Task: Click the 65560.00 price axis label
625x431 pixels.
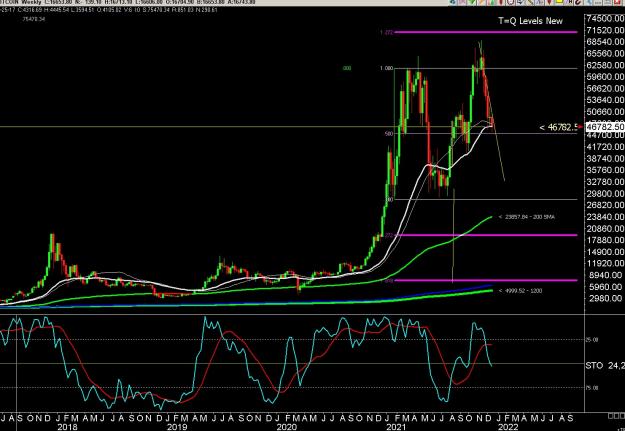Action: (605, 53)
